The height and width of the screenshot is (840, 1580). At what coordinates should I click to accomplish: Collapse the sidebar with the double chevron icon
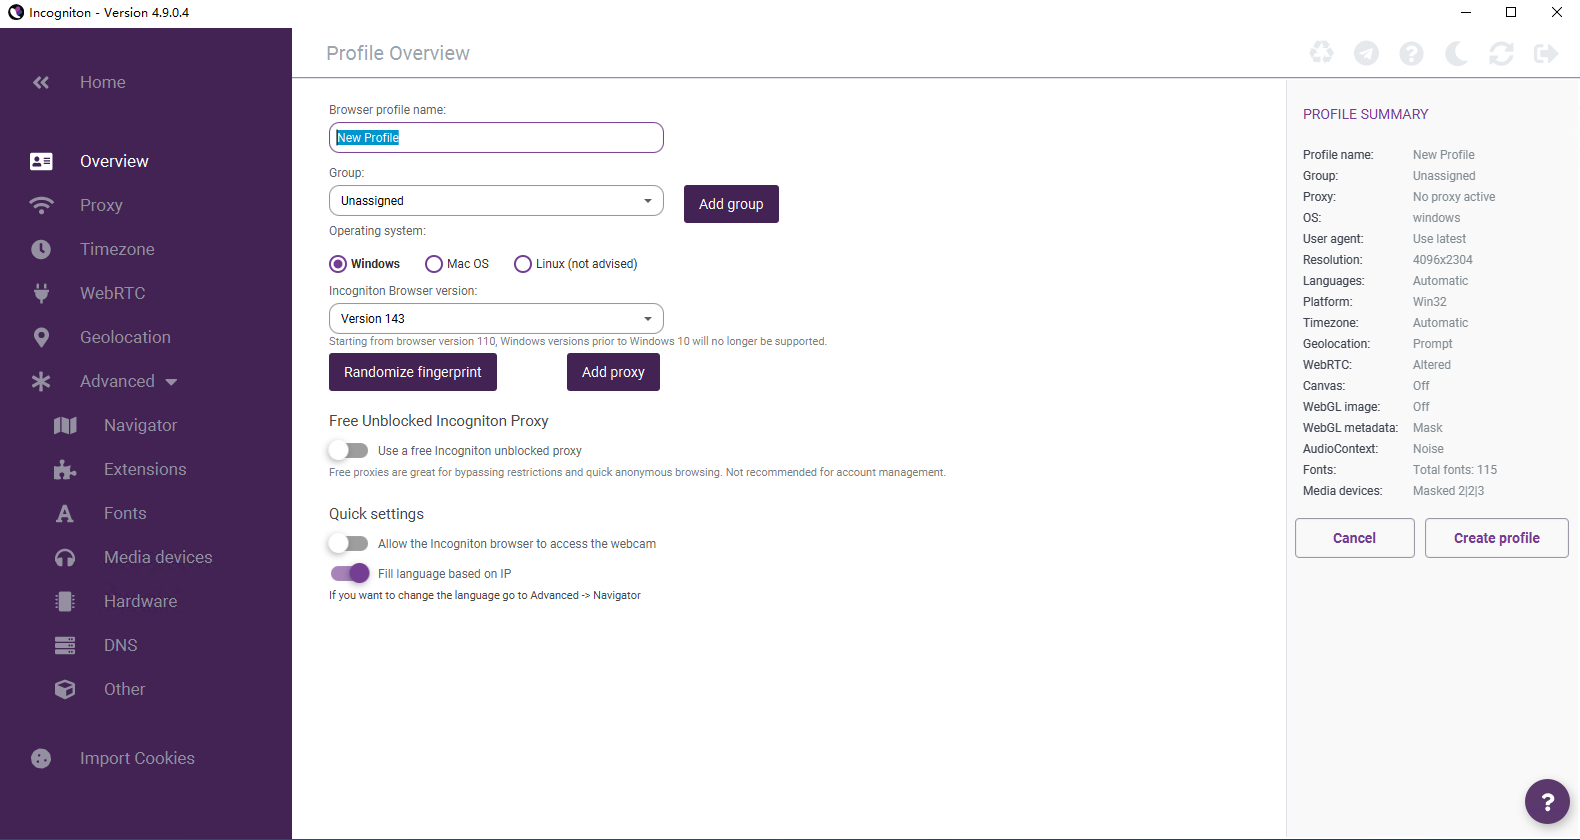coord(41,83)
